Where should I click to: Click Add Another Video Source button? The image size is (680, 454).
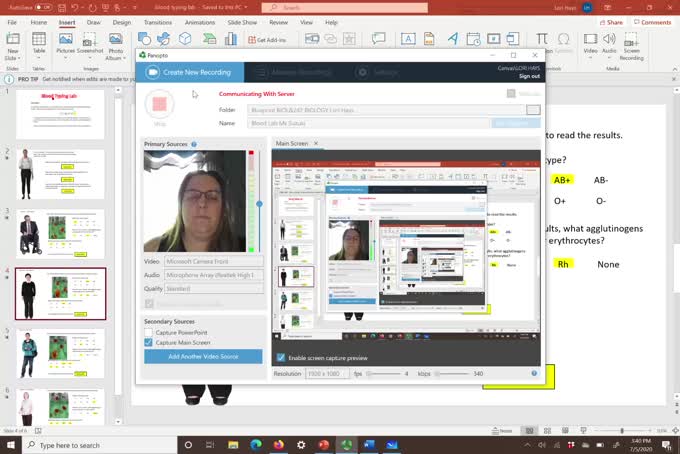pos(203,356)
